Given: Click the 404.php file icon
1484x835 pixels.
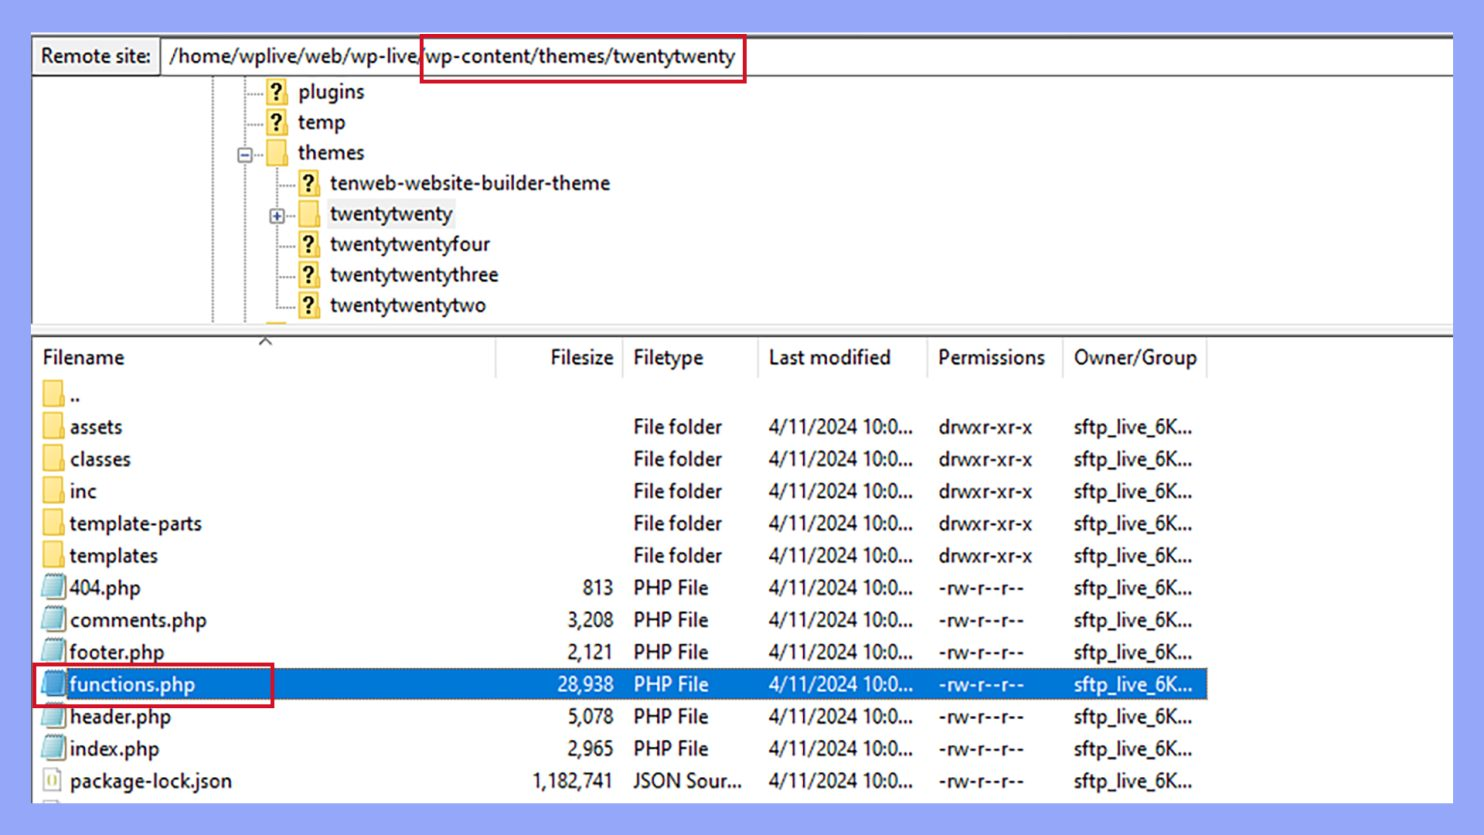Looking at the screenshot, I should point(54,588).
